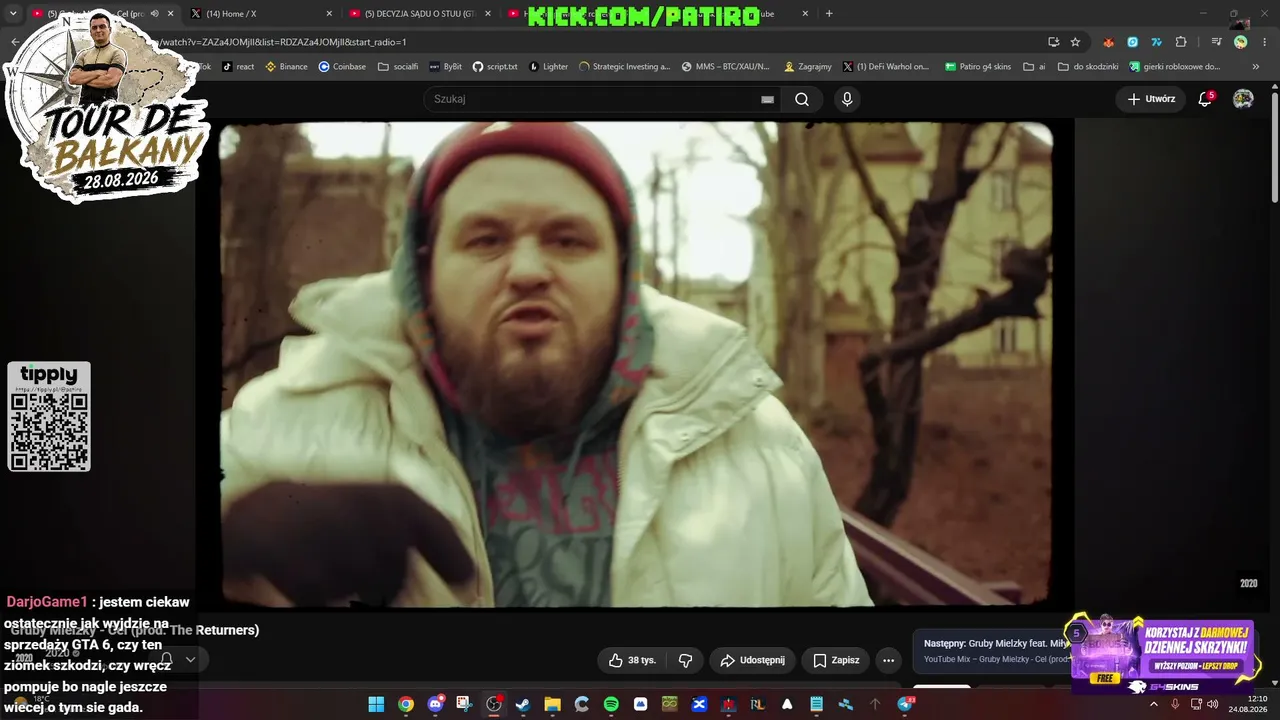
Task: Open the DeFi Warhol bookmark
Action: coord(886,67)
